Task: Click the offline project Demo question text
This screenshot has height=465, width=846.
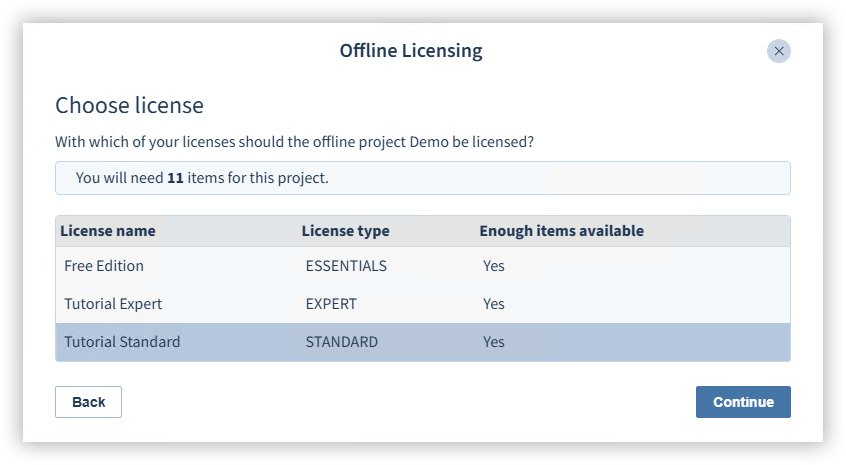Action: (x=294, y=142)
